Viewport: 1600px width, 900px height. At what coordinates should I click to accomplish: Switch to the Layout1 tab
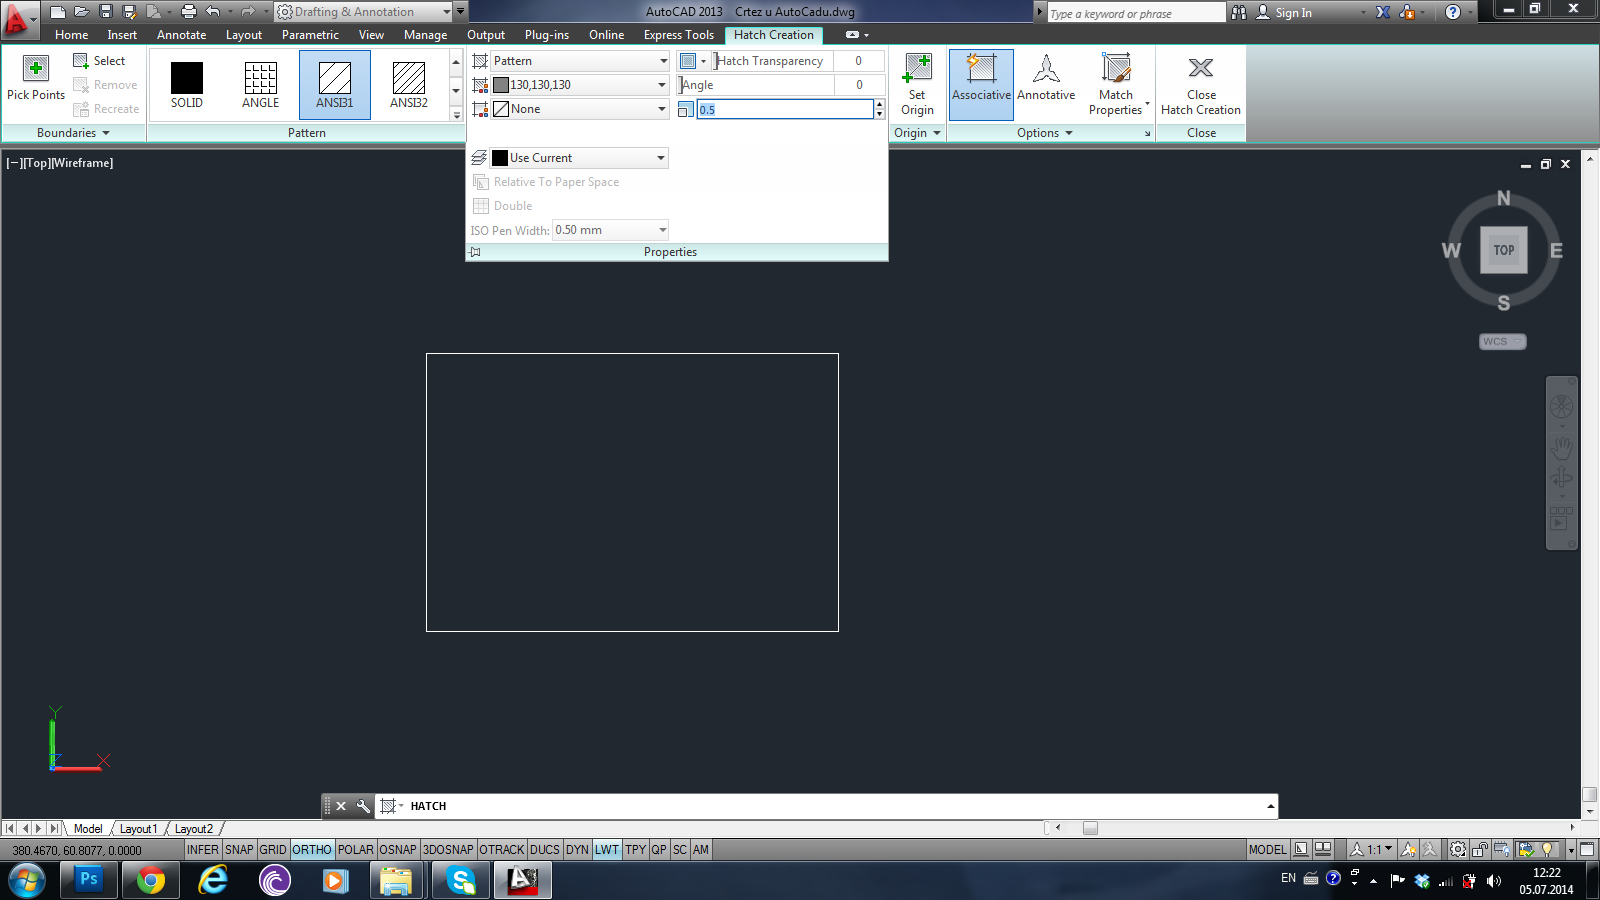pos(138,829)
